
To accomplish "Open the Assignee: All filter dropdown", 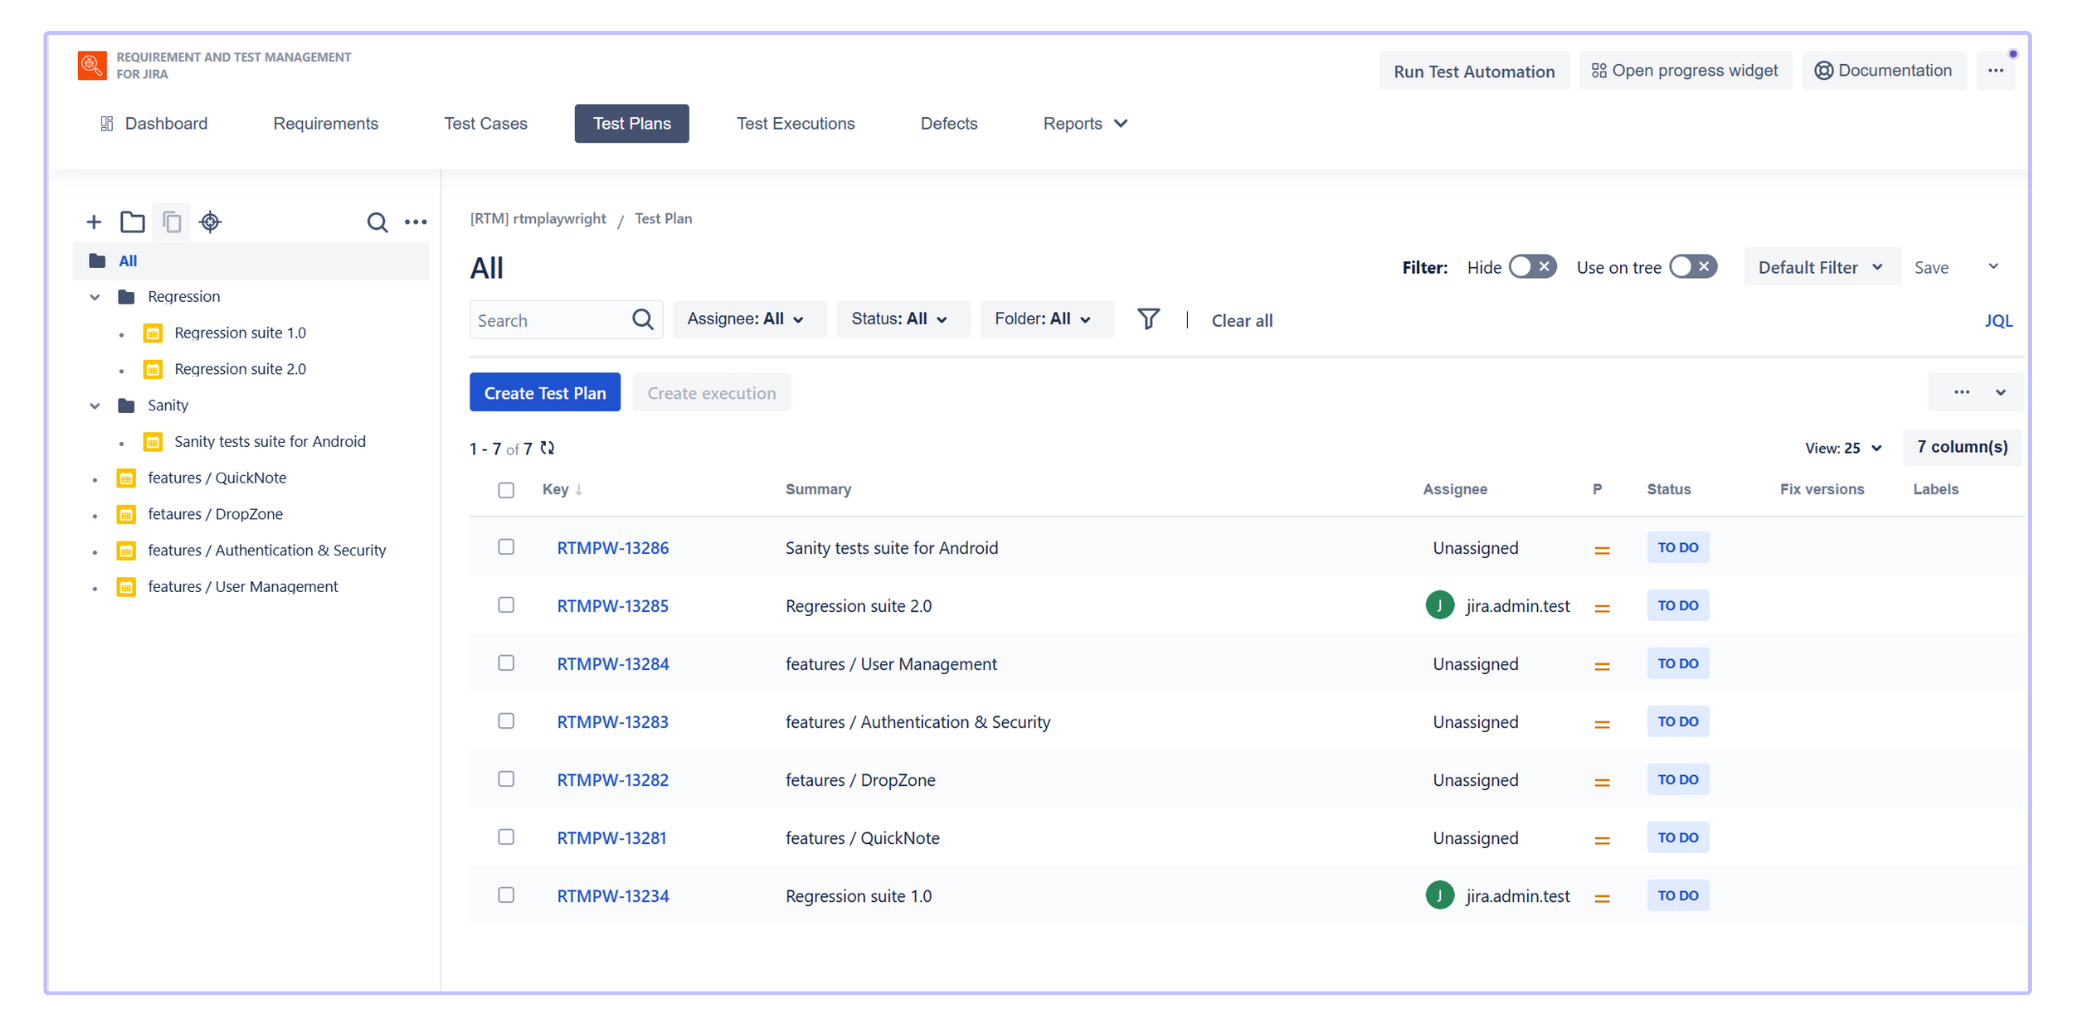I will click(749, 319).
